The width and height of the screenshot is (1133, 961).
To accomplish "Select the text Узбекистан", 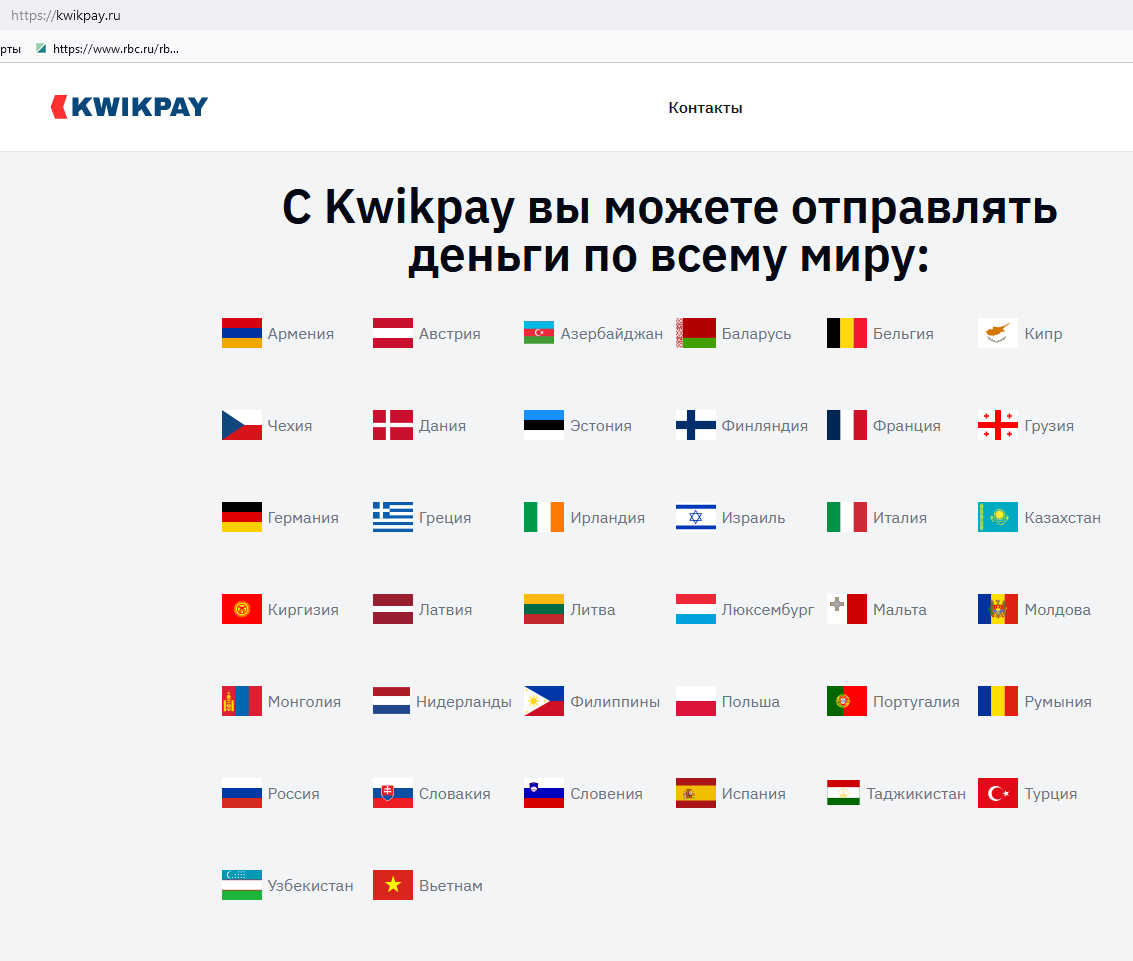I will pyautogui.click(x=310, y=886).
